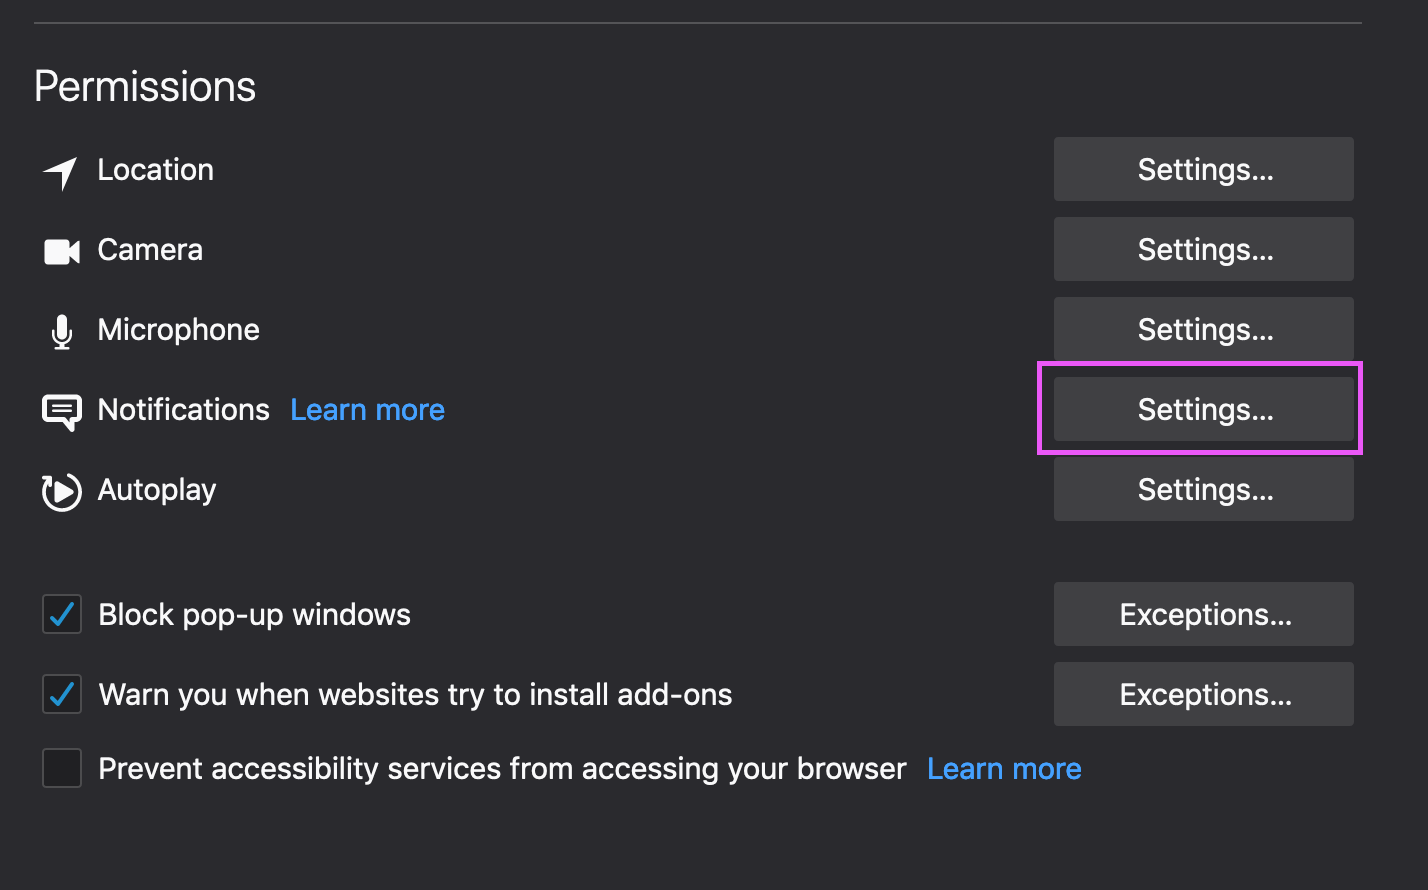Click the Camera icon
The image size is (1428, 890).
pos(61,251)
